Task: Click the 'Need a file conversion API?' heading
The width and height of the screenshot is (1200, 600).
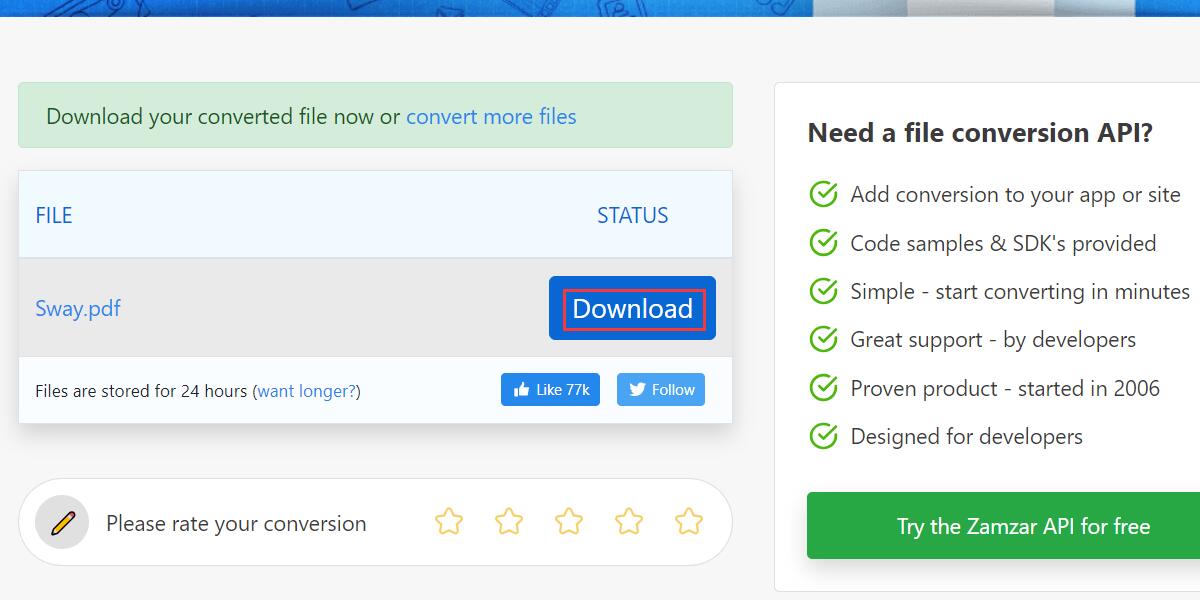Action: [980, 133]
